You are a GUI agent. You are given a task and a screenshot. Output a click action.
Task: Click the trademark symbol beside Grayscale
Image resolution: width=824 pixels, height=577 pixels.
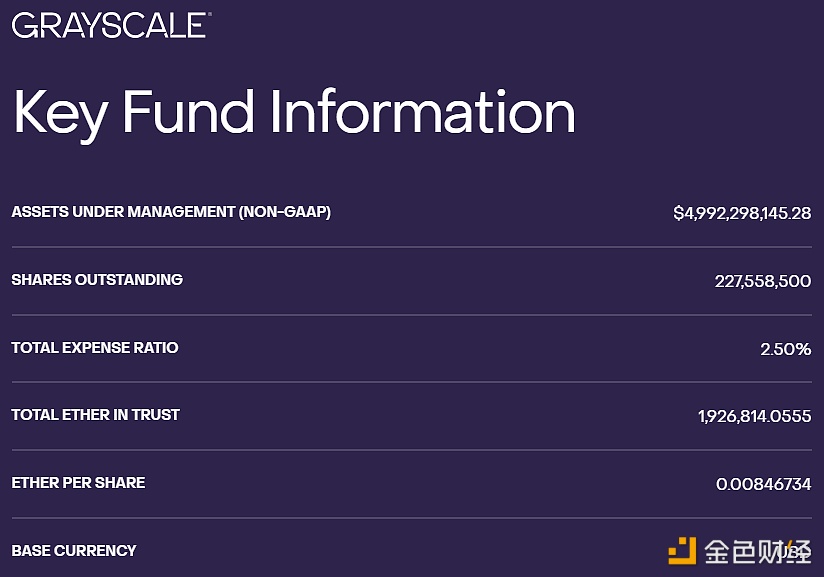point(209,14)
